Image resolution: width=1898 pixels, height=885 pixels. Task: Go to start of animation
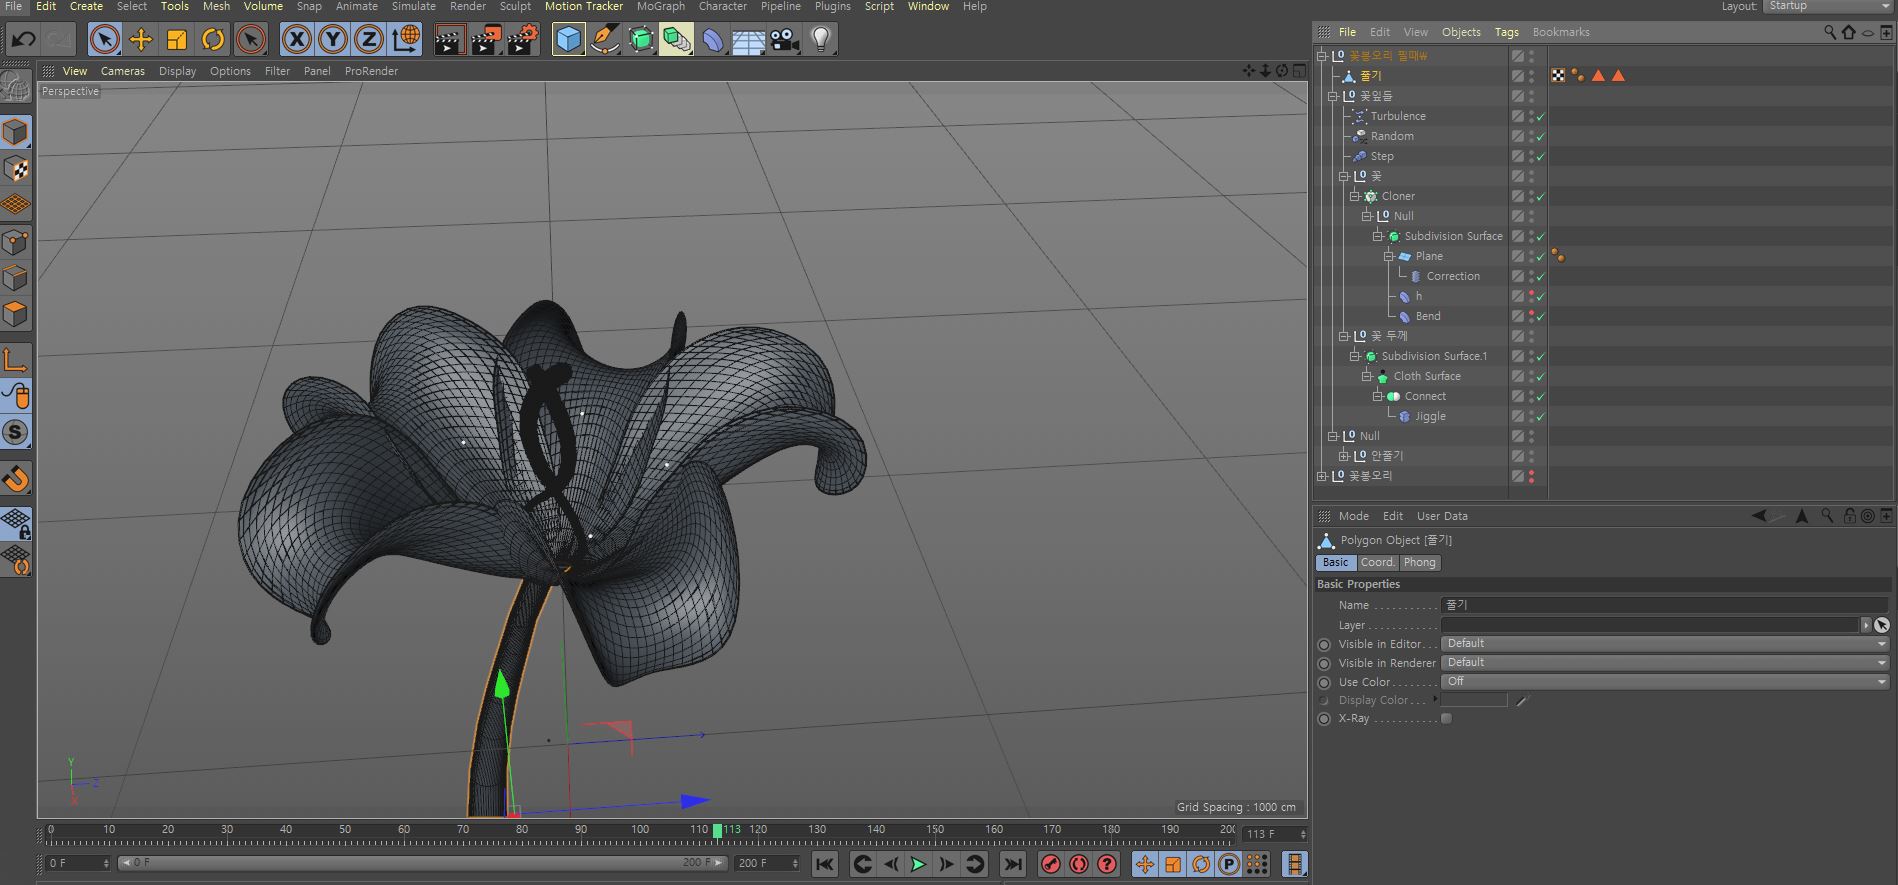[x=825, y=865]
